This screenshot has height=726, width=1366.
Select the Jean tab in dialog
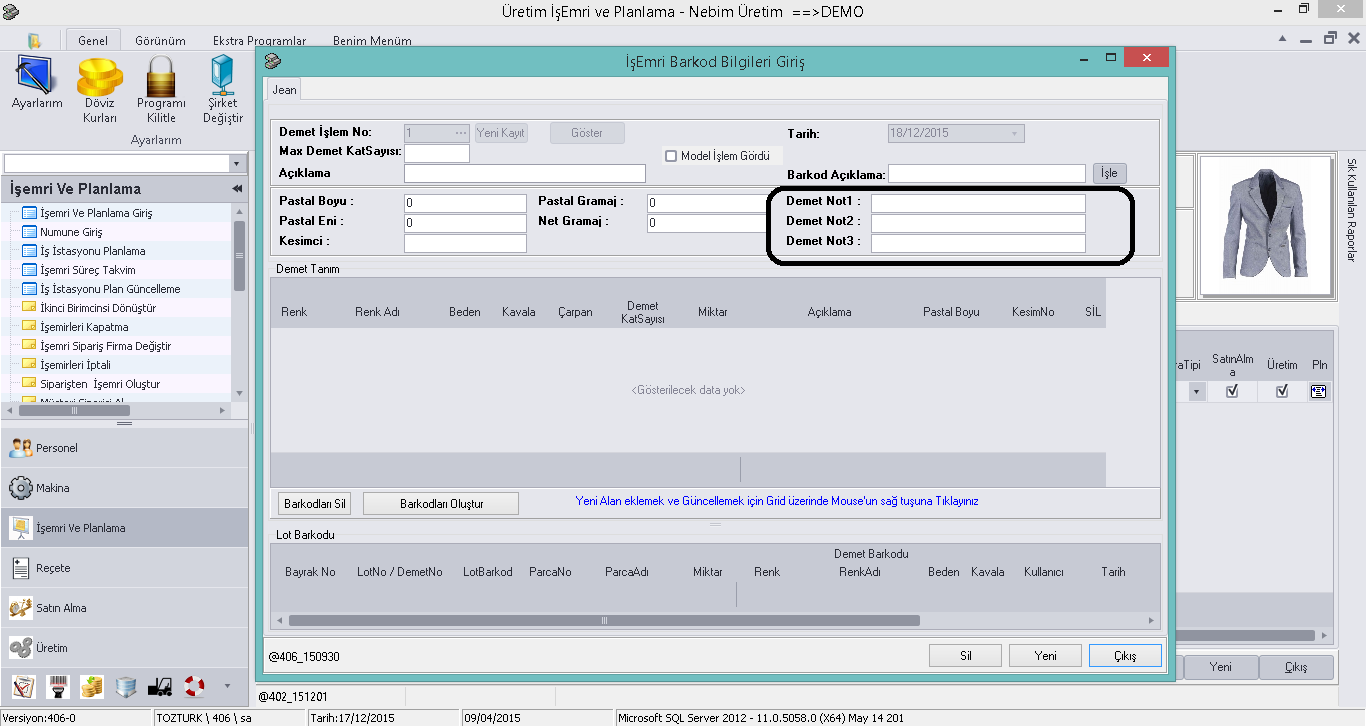coord(284,90)
